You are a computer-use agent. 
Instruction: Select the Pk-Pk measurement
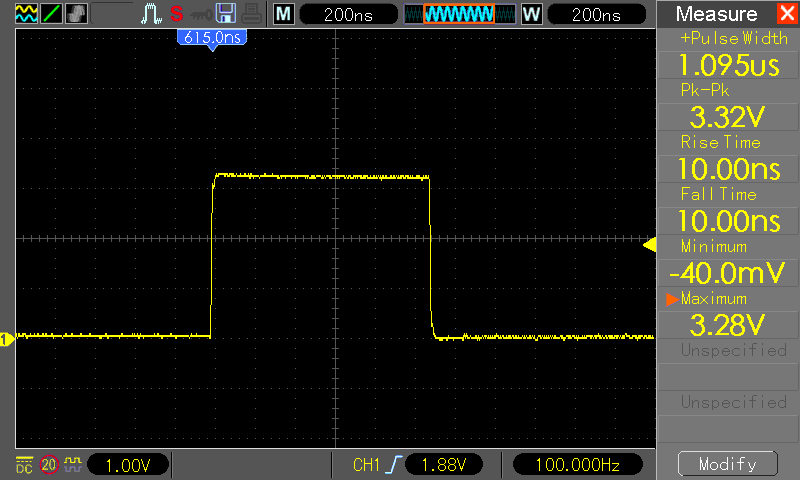click(x=705, y=90)
